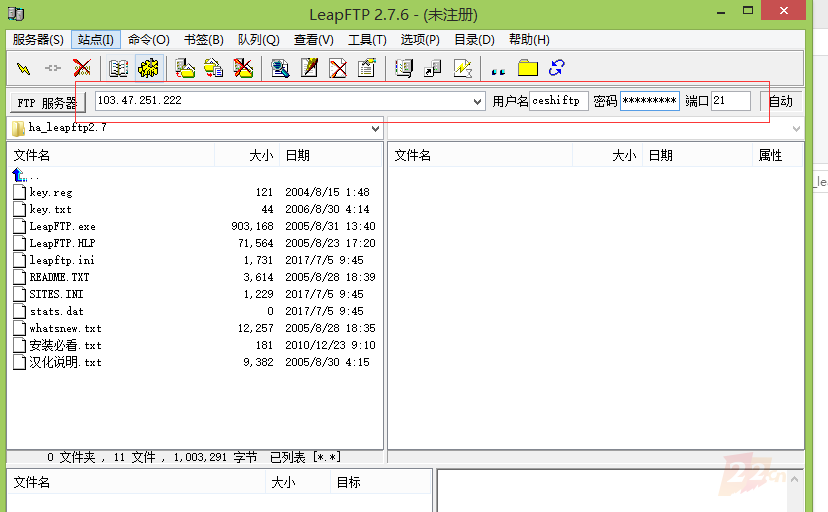Click the clipboard properties icon

(x=366, y=68)
